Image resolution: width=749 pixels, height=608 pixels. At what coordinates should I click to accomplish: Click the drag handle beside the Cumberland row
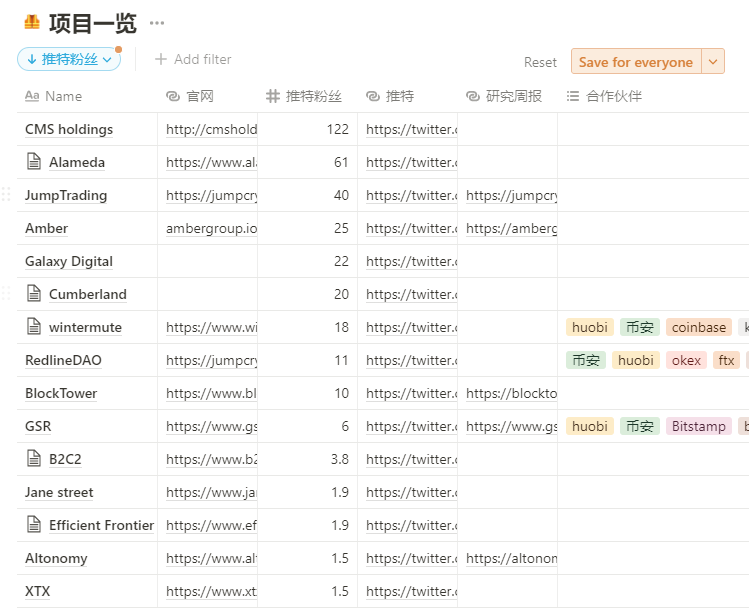pyautogui.click(x=6, y=293)
